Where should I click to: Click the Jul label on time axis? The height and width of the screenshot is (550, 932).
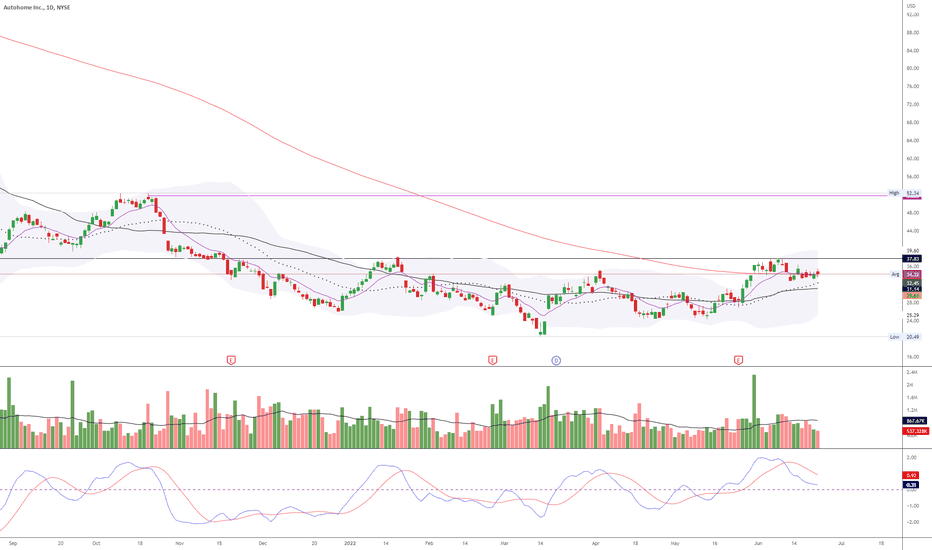pyautogui.click(x=841, y=543)
